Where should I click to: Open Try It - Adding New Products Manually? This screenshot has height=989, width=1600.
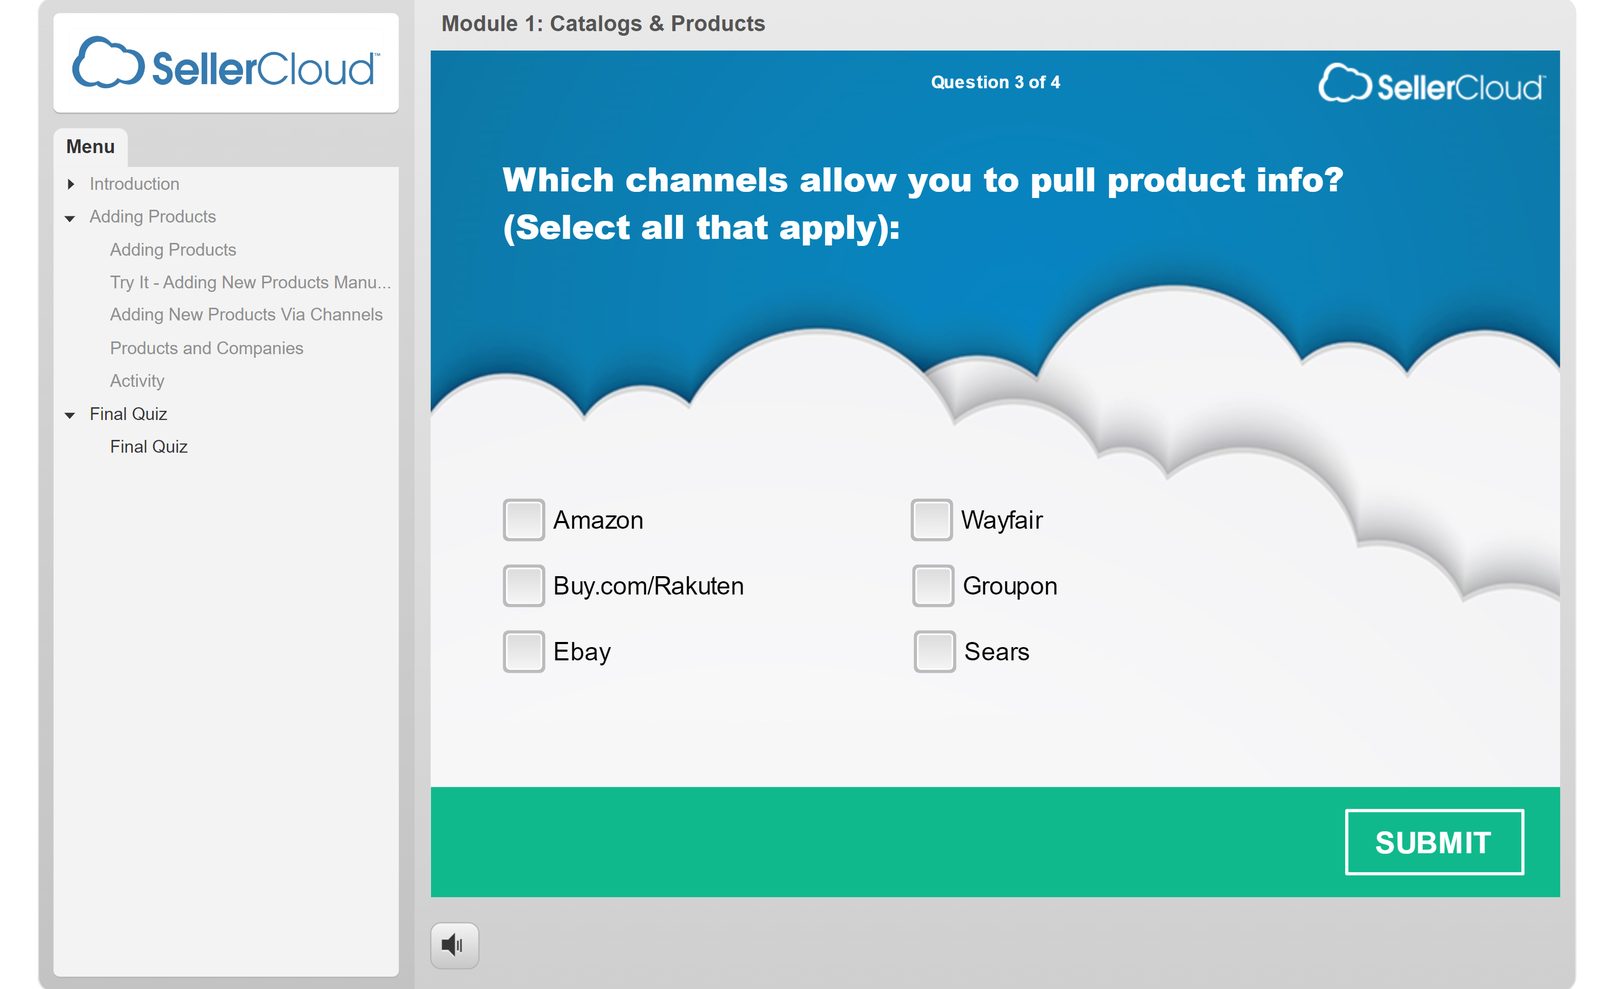click(250, 283)
